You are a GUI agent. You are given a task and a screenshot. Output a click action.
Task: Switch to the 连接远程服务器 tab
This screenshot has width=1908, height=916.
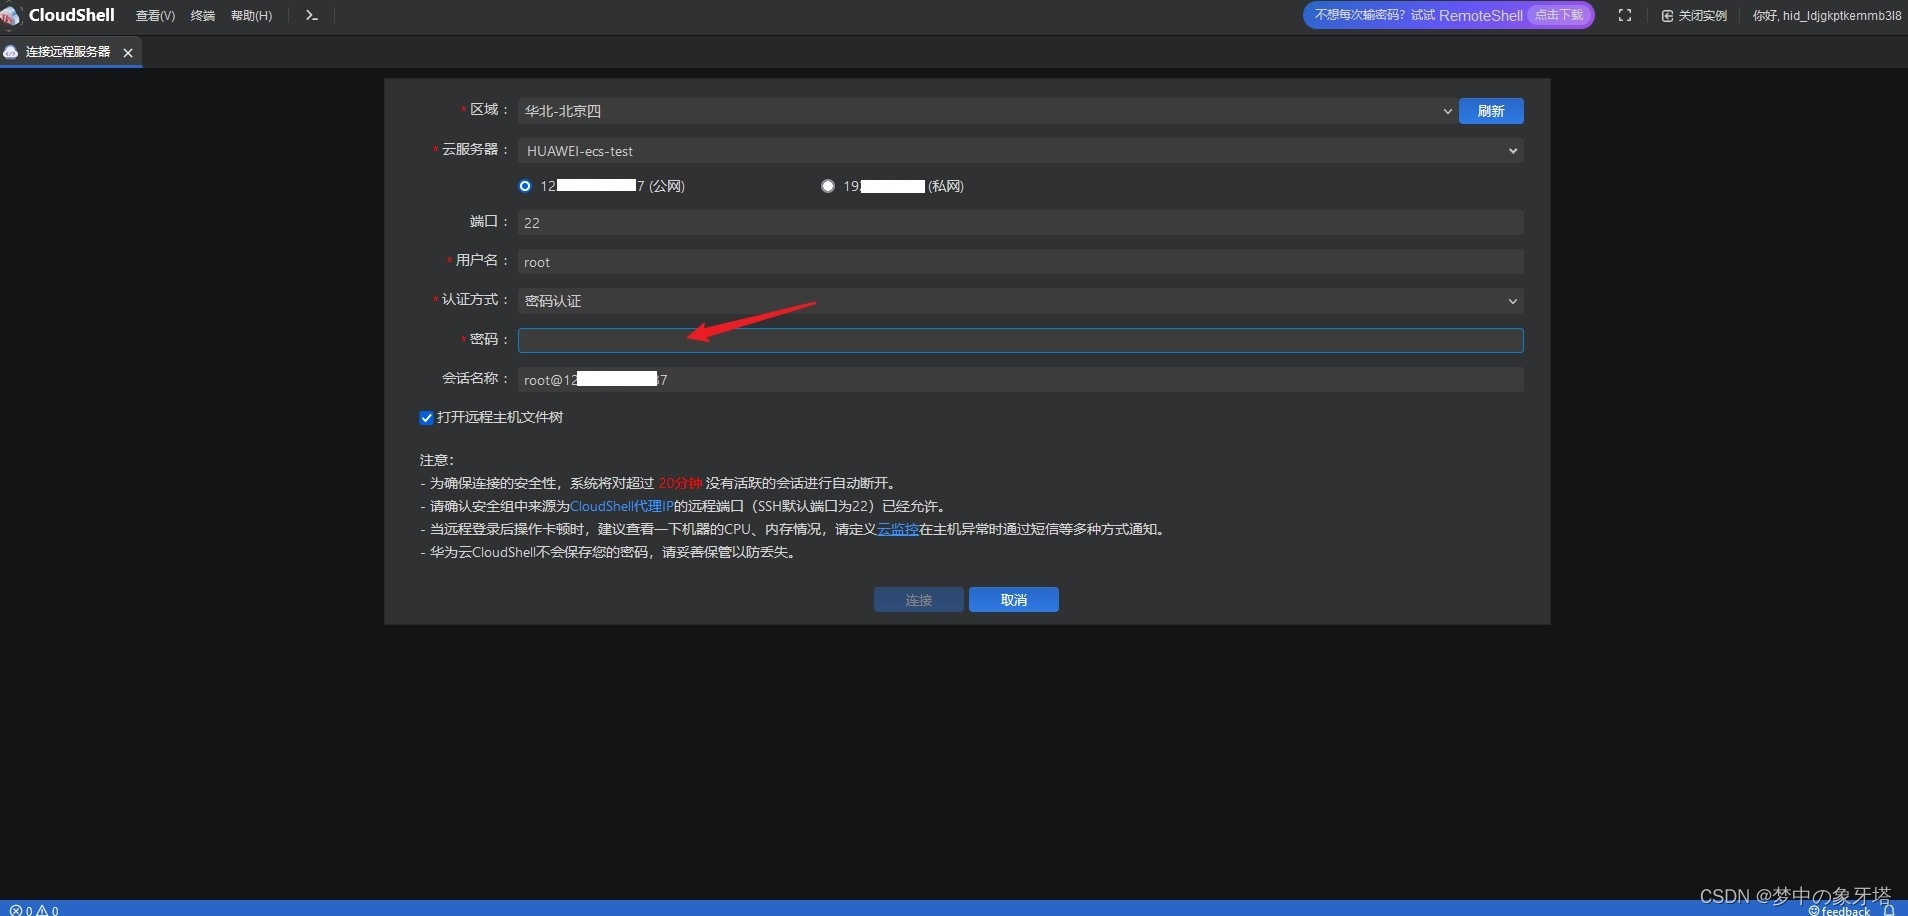(68, 52)
